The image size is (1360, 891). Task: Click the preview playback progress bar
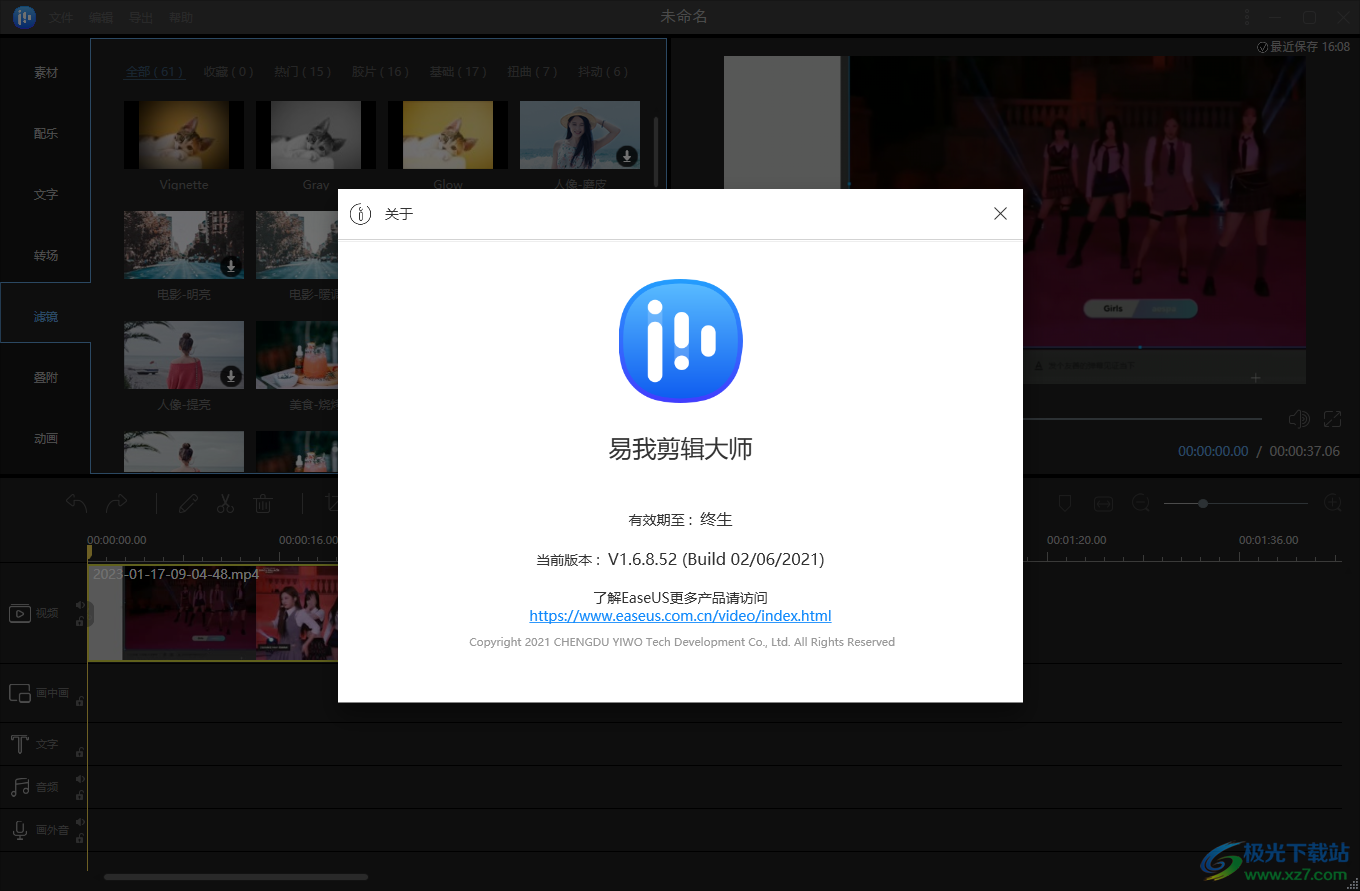1142,419
